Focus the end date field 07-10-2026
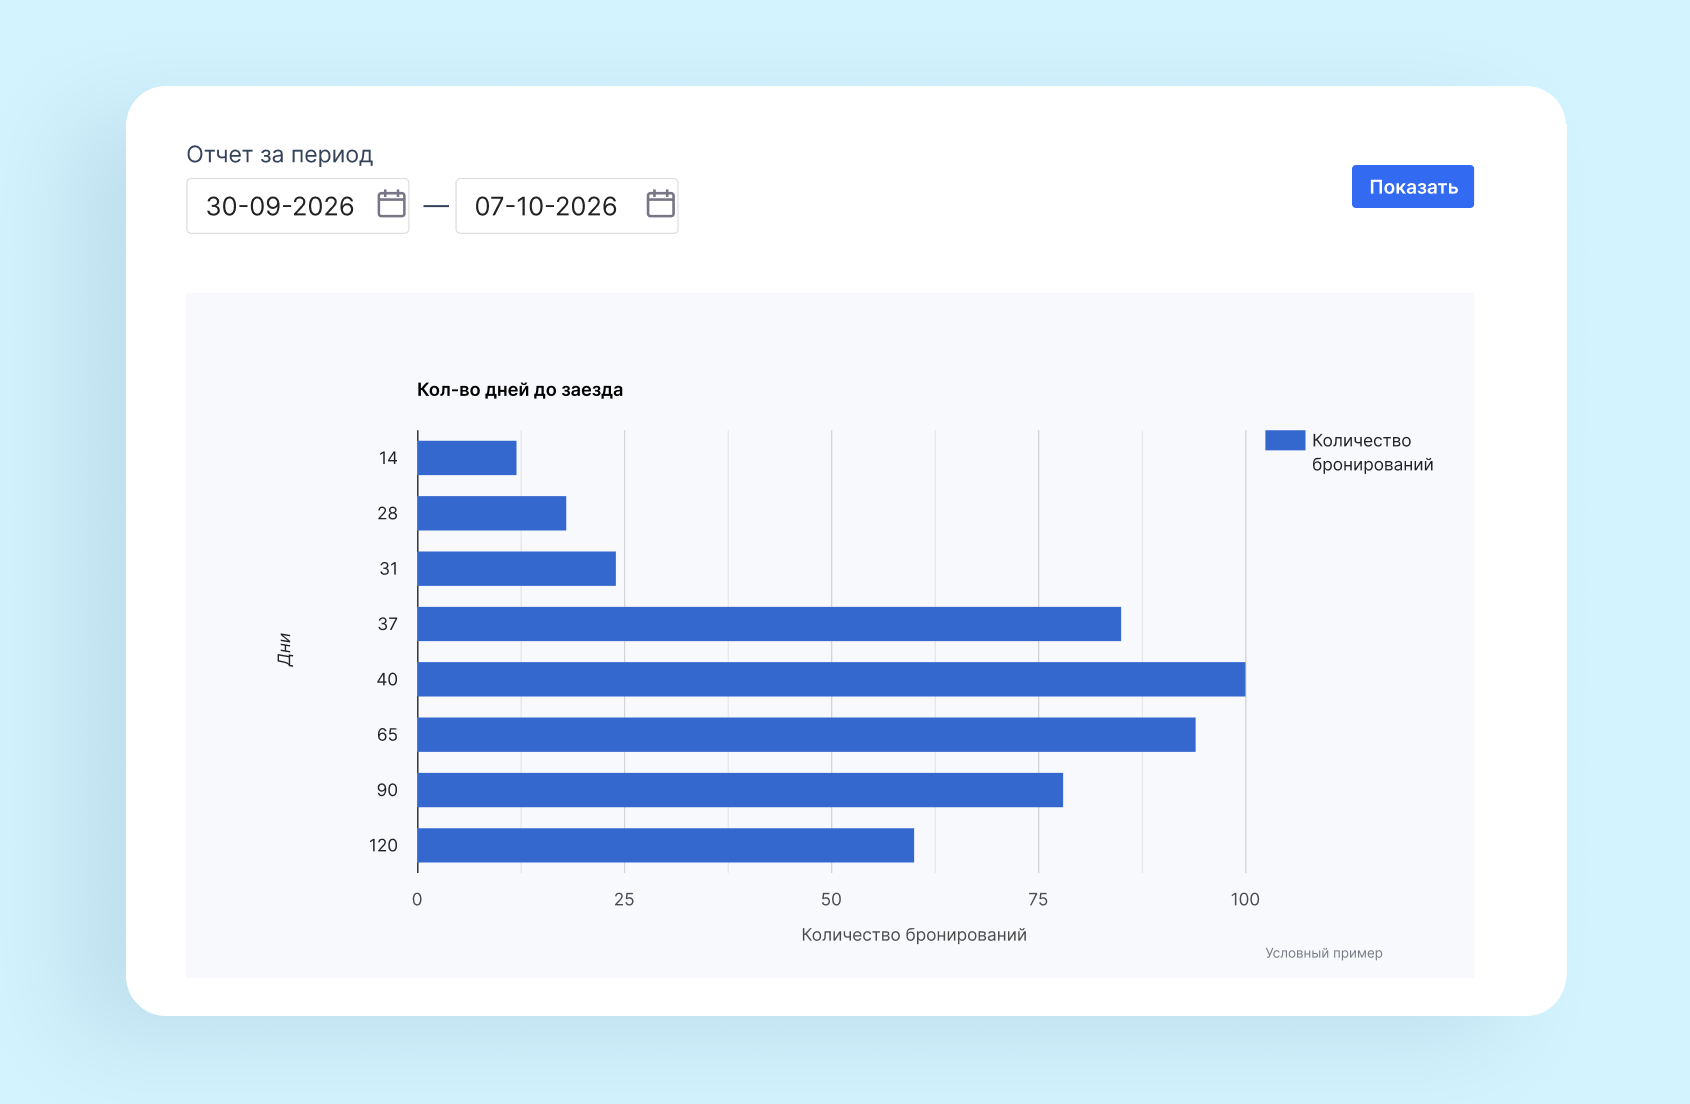The width and height of the screenshot is (1690, 1104). click(566, 206)
